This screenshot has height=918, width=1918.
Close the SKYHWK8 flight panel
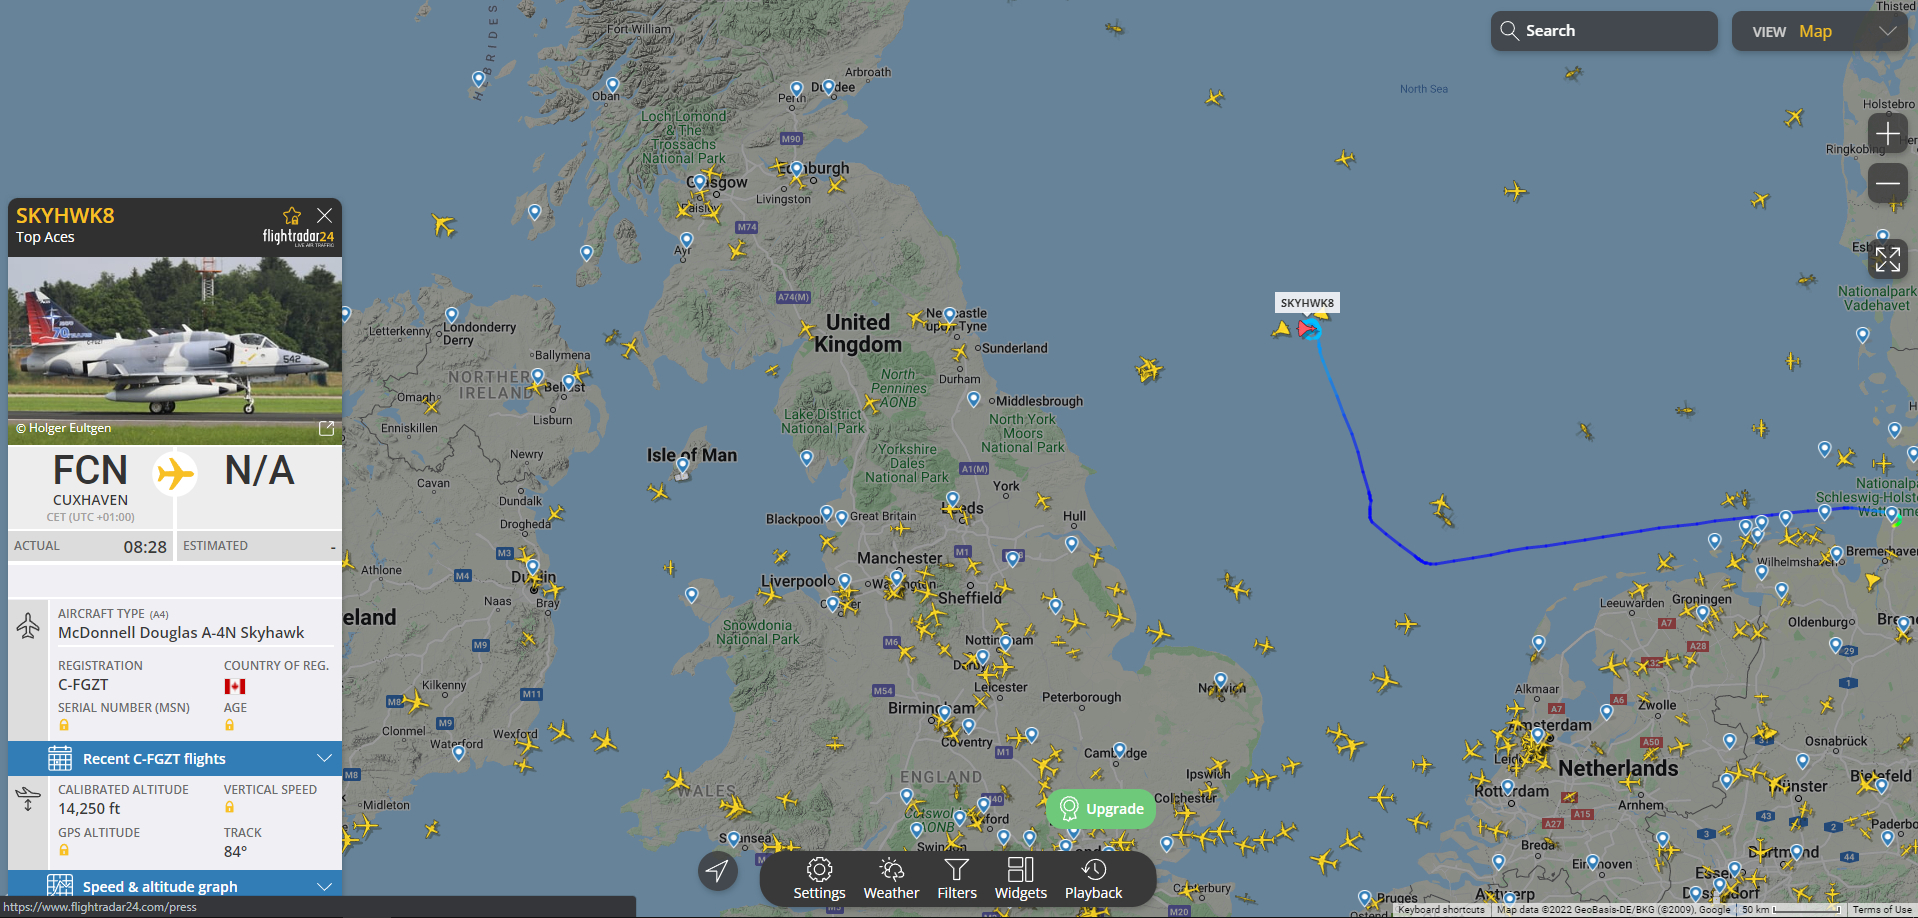point(324,215)
